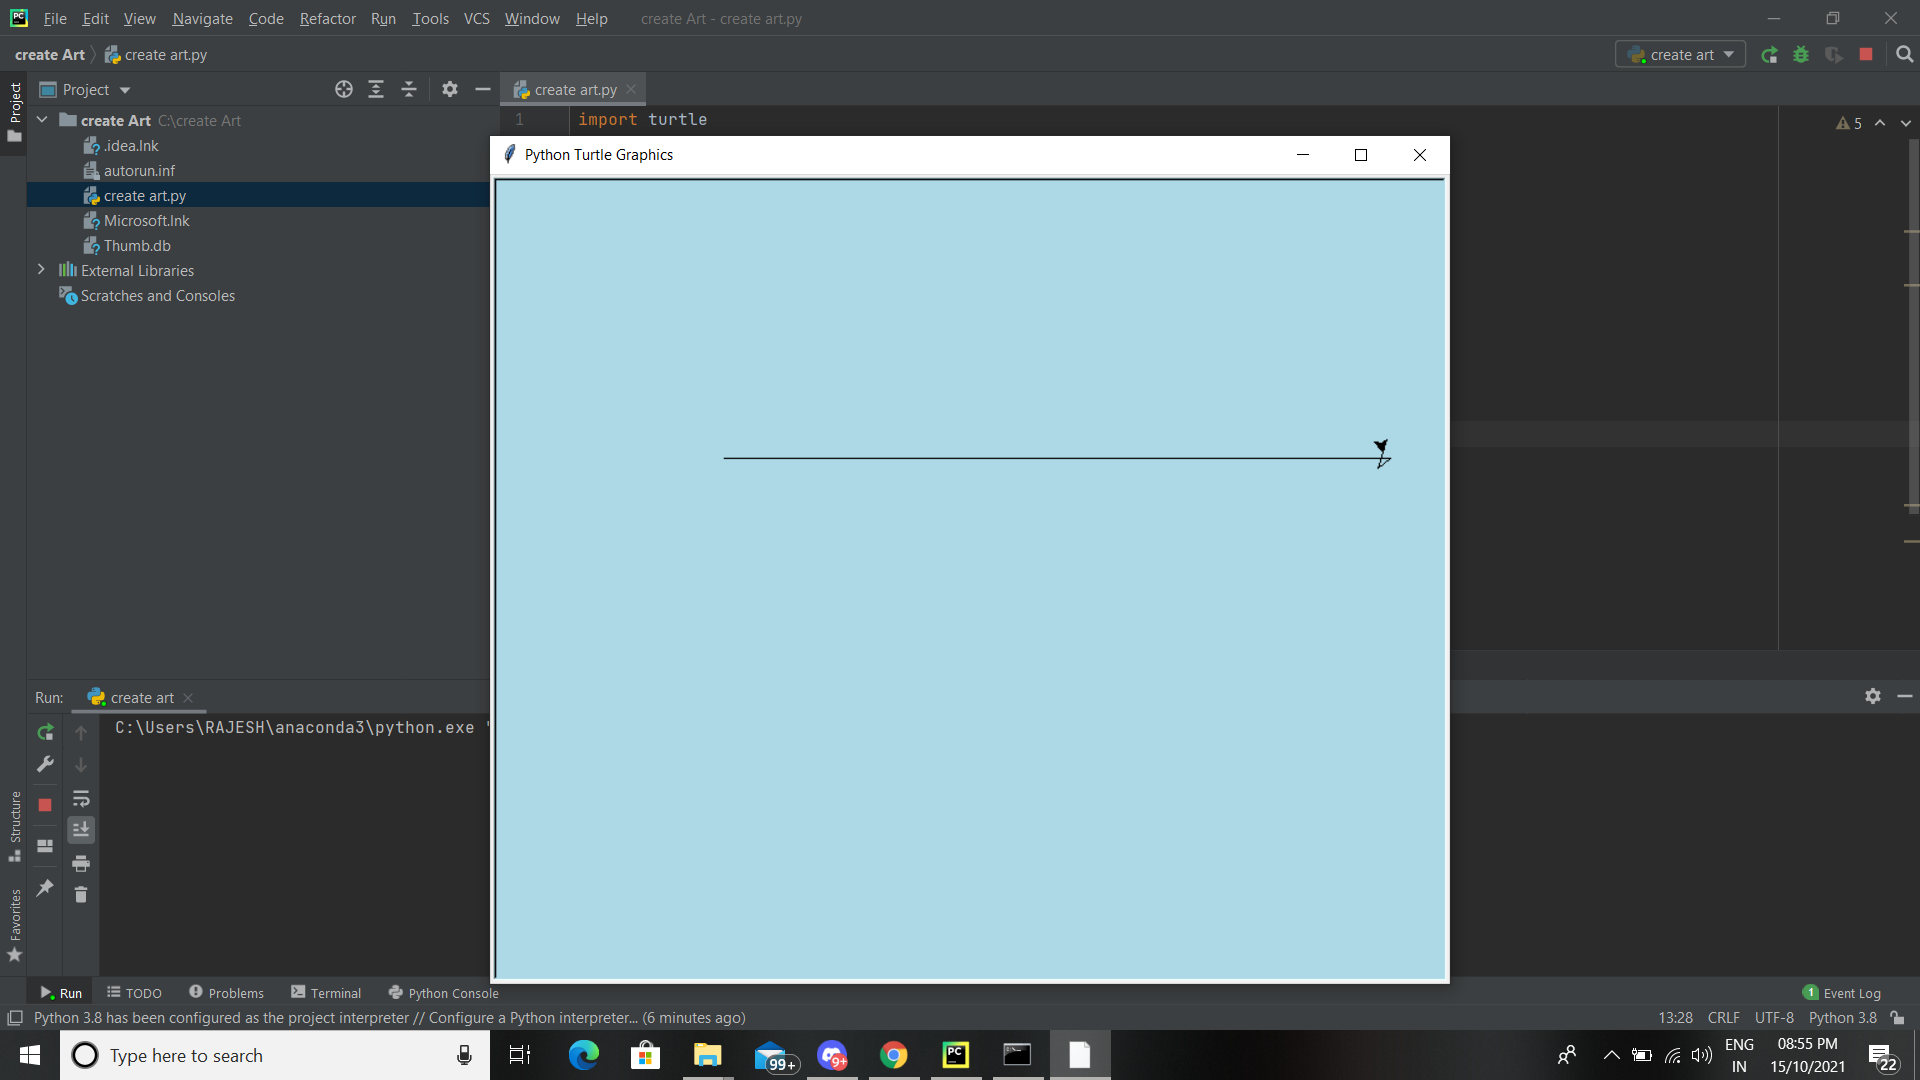Click the print icon in Run panel
The width and height of the screenshot is (1920, 1080).
click(81, 863)
